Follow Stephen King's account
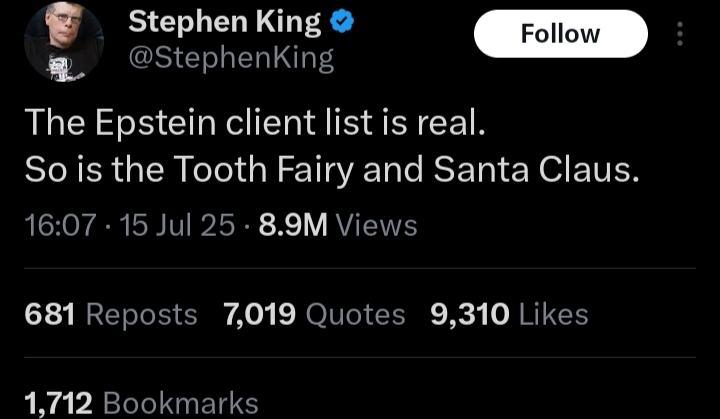The height and width of the screenshot is (419, 720). (561, 34)
